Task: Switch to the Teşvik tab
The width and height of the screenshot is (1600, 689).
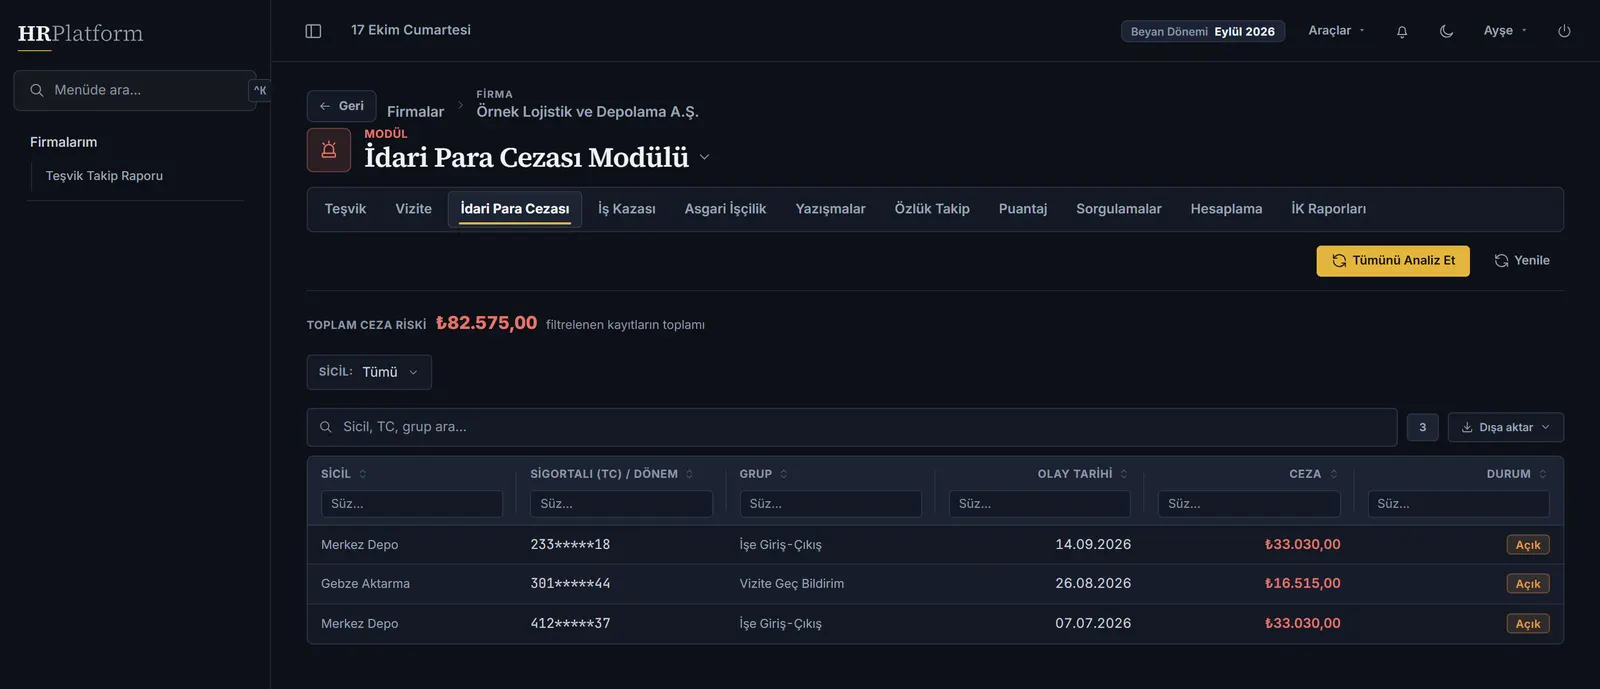Action: 345,209
